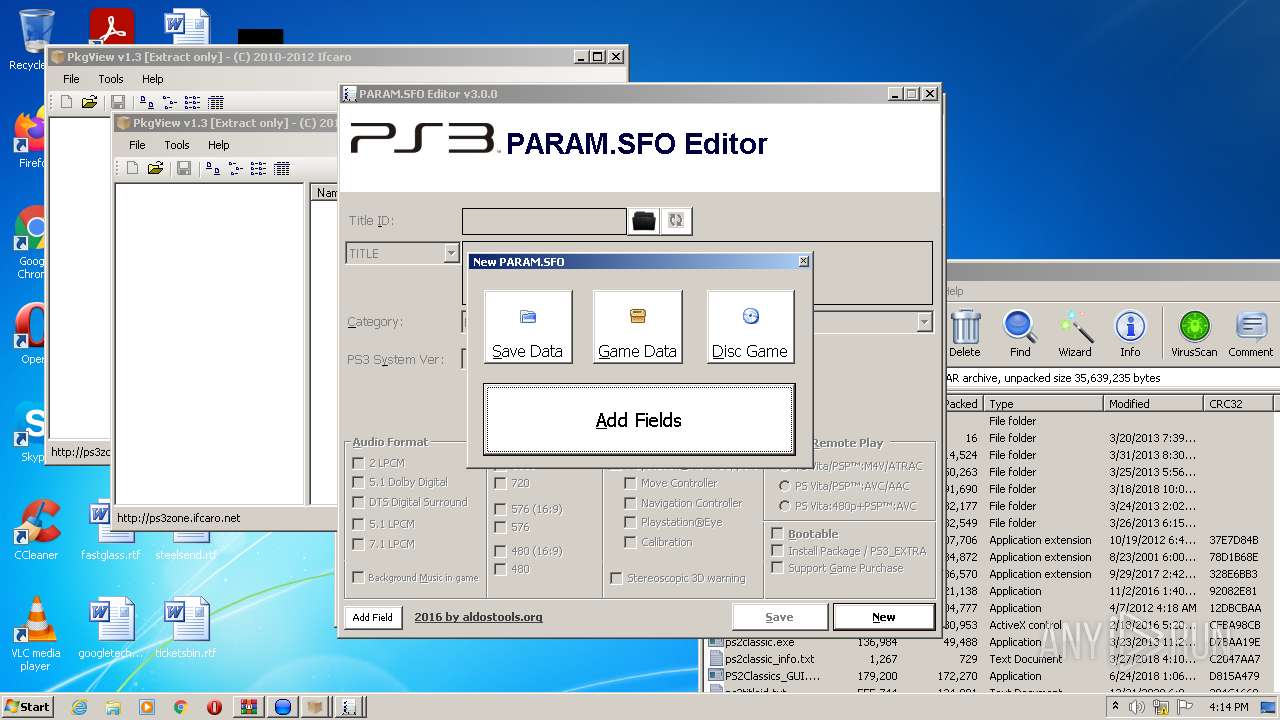Sort WinRAR list by CRC32 column
Image resolution: width=1280 pixels, height=720 pixels.
click(1239, 404)
